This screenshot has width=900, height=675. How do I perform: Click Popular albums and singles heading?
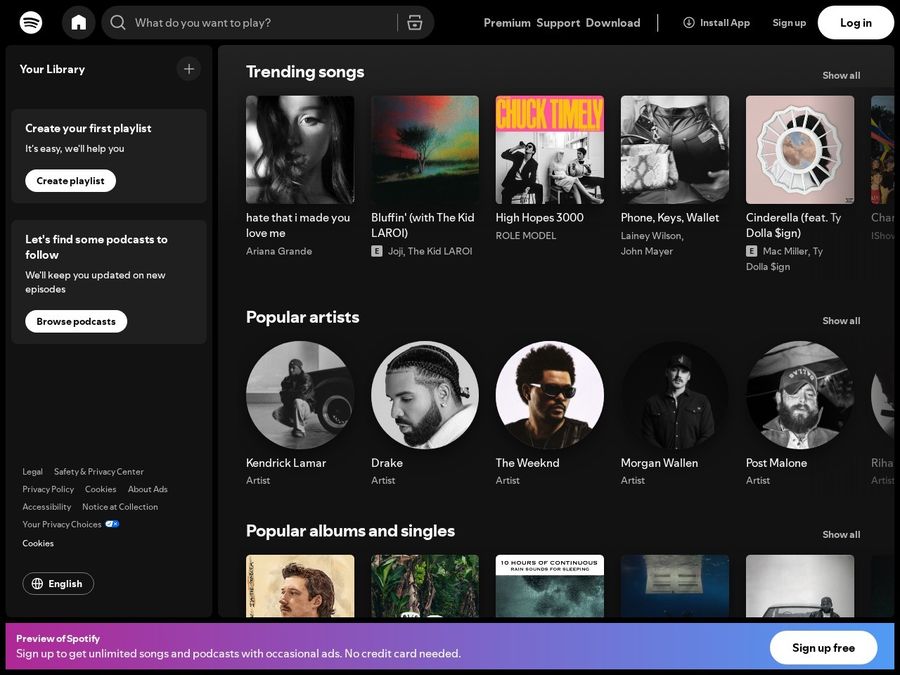[x=350, y=532]
